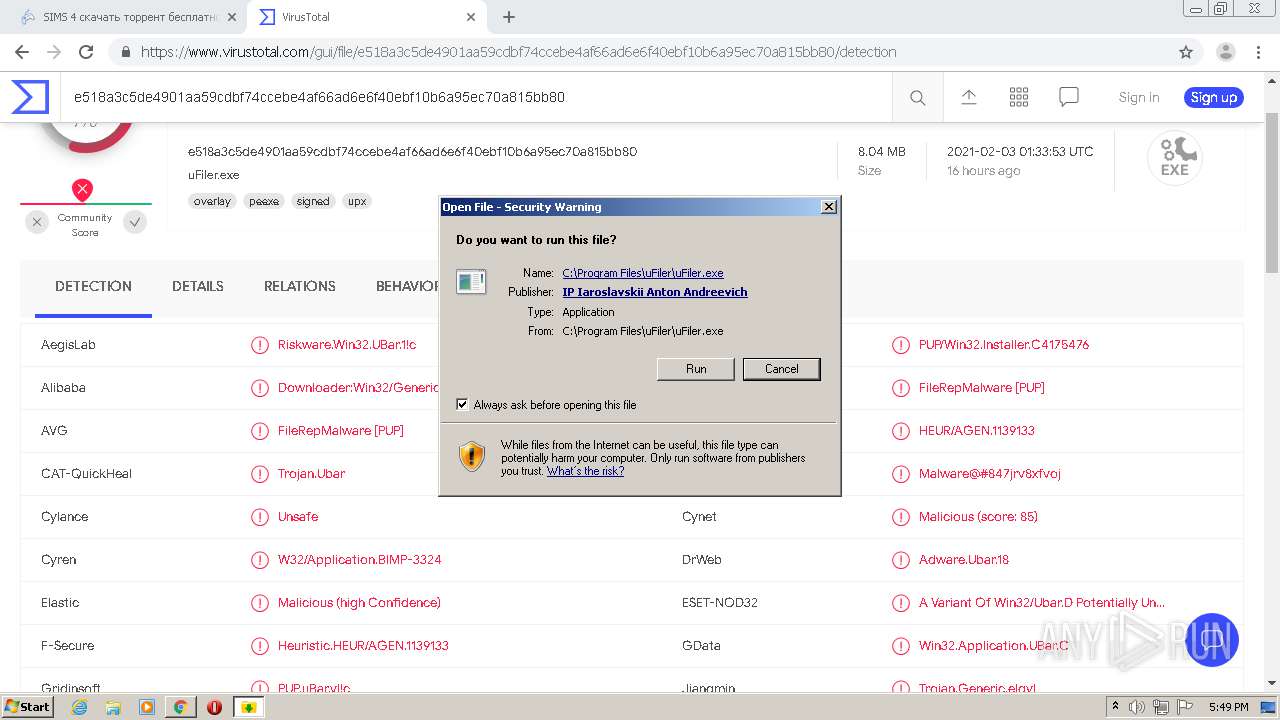
Task: Open the What's the risk link
Action: pos(585,471)
